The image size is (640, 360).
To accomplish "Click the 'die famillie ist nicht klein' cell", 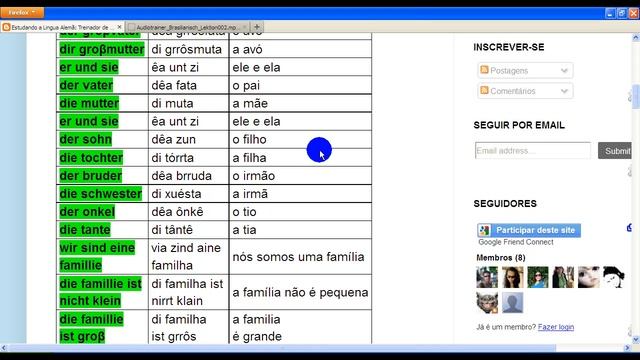I will click(102, 292).
